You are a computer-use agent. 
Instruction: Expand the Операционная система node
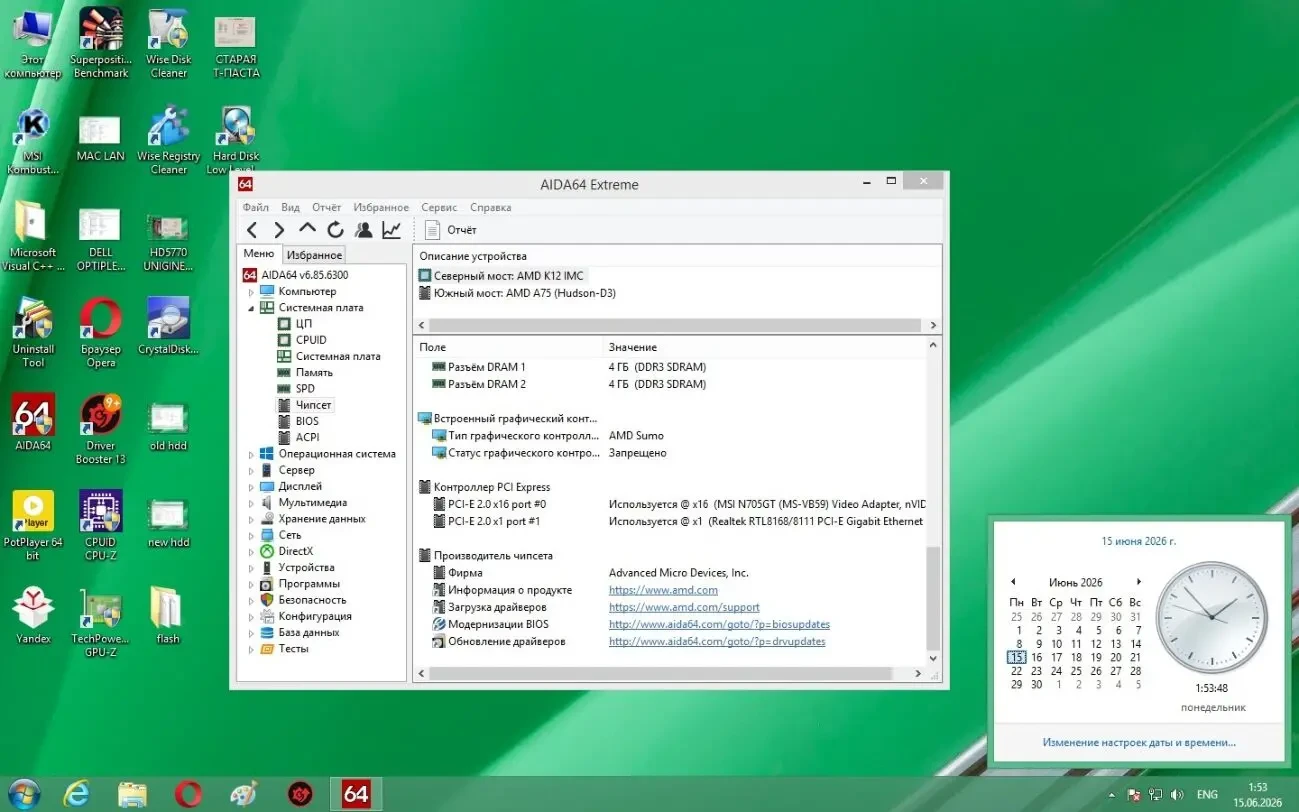252,454
